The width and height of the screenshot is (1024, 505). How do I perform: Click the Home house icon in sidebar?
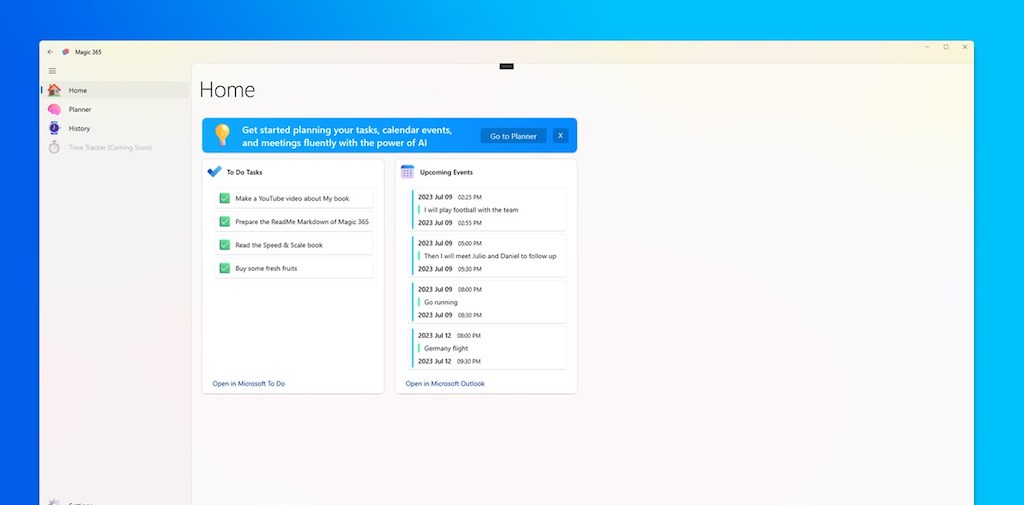54,90
